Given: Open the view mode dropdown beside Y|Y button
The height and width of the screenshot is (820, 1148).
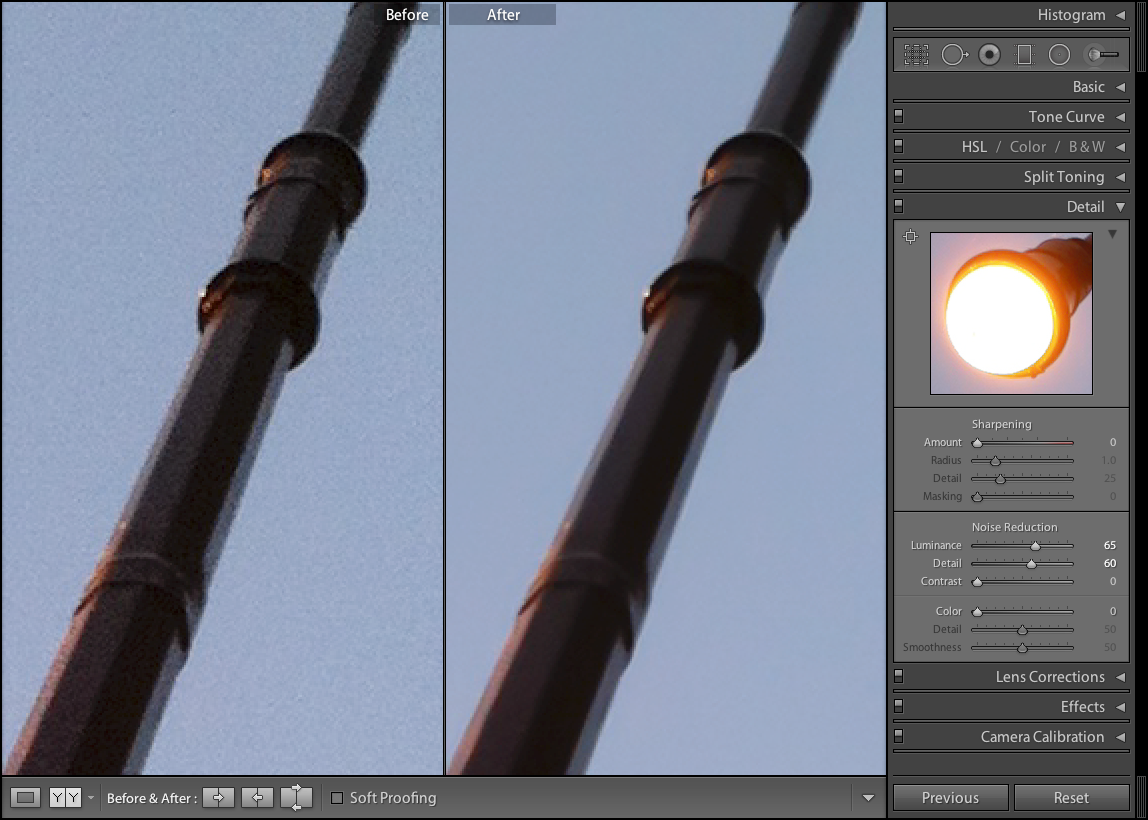Looking at the screenshot, I should (90, 797).
